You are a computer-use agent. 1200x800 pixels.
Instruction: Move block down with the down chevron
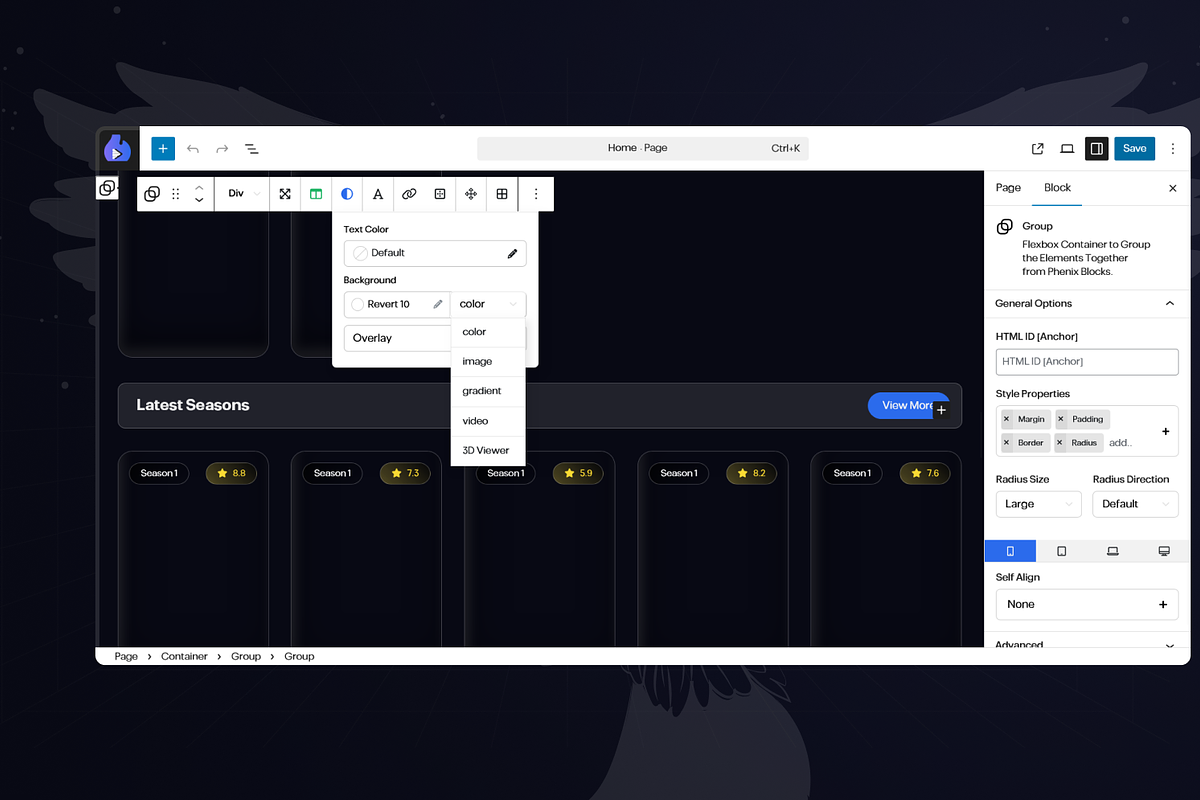(199, 201)
